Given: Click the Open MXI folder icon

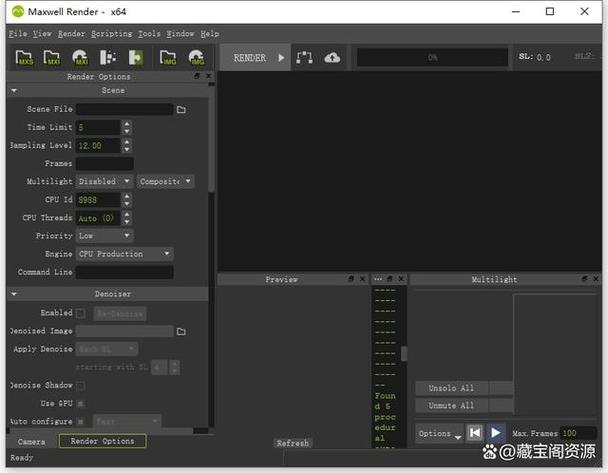Looking at the screenshot, I should coord(52,57).
